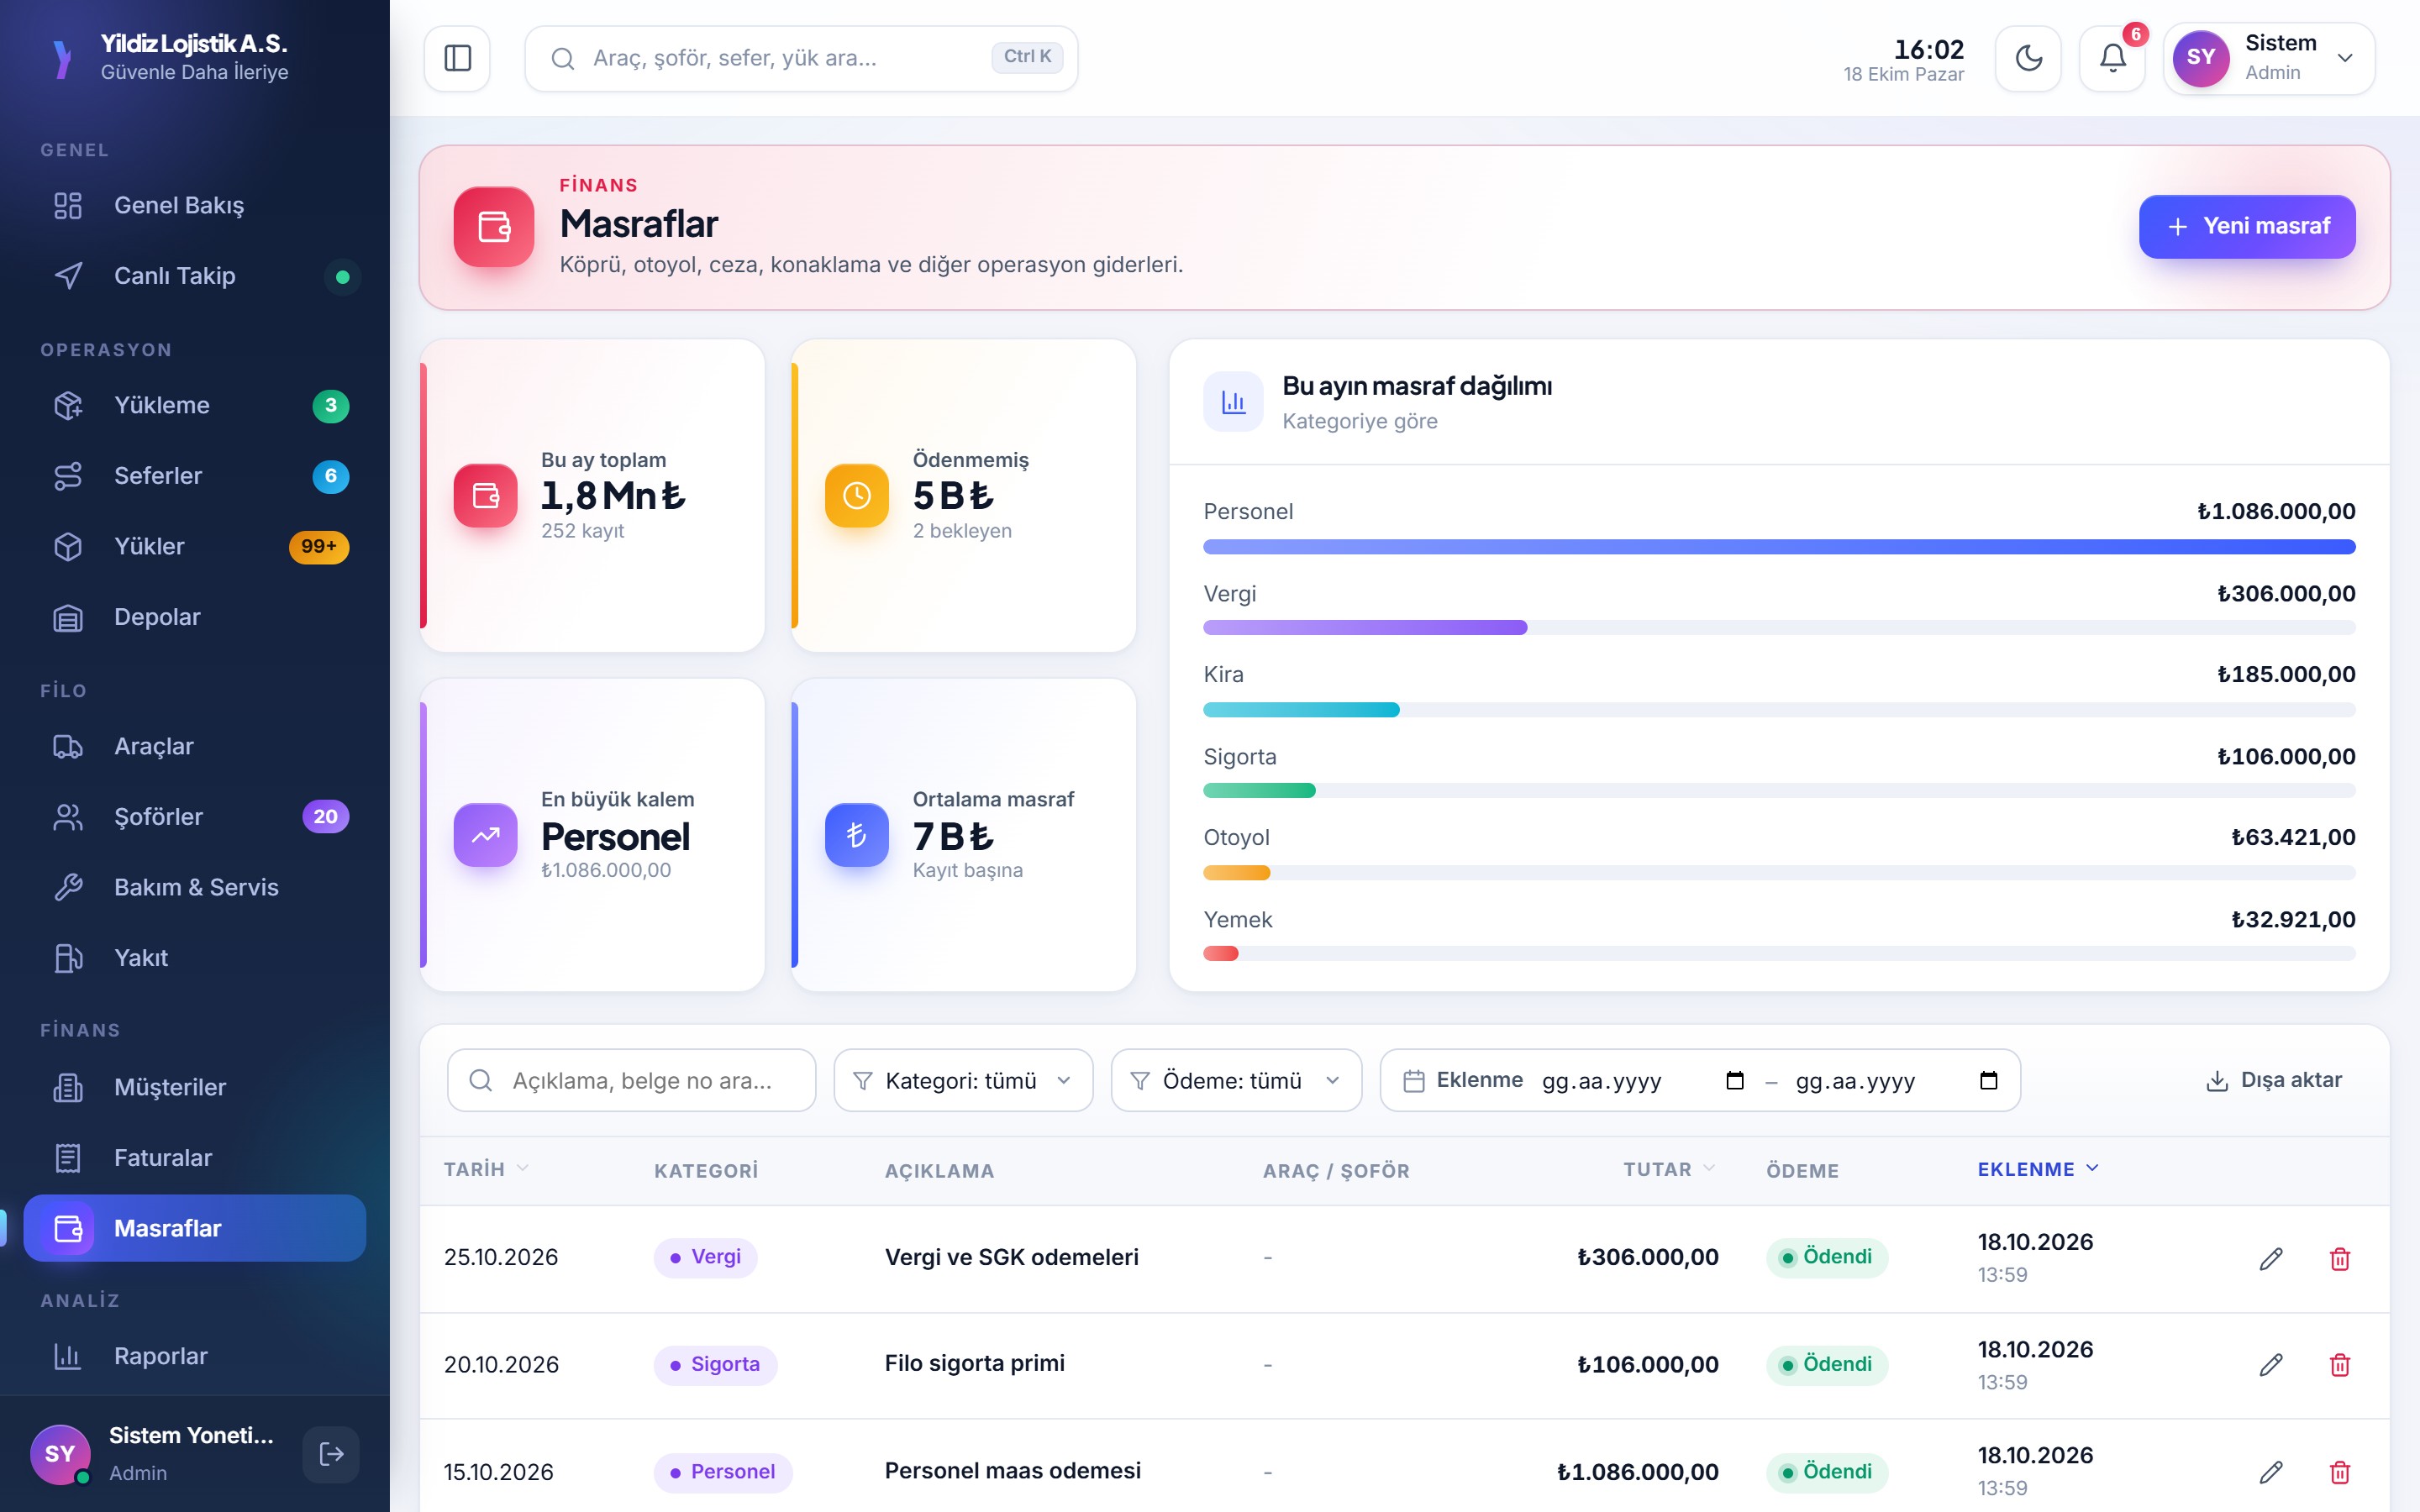Click the Vergi distribution progress bar

point(1779,628)
